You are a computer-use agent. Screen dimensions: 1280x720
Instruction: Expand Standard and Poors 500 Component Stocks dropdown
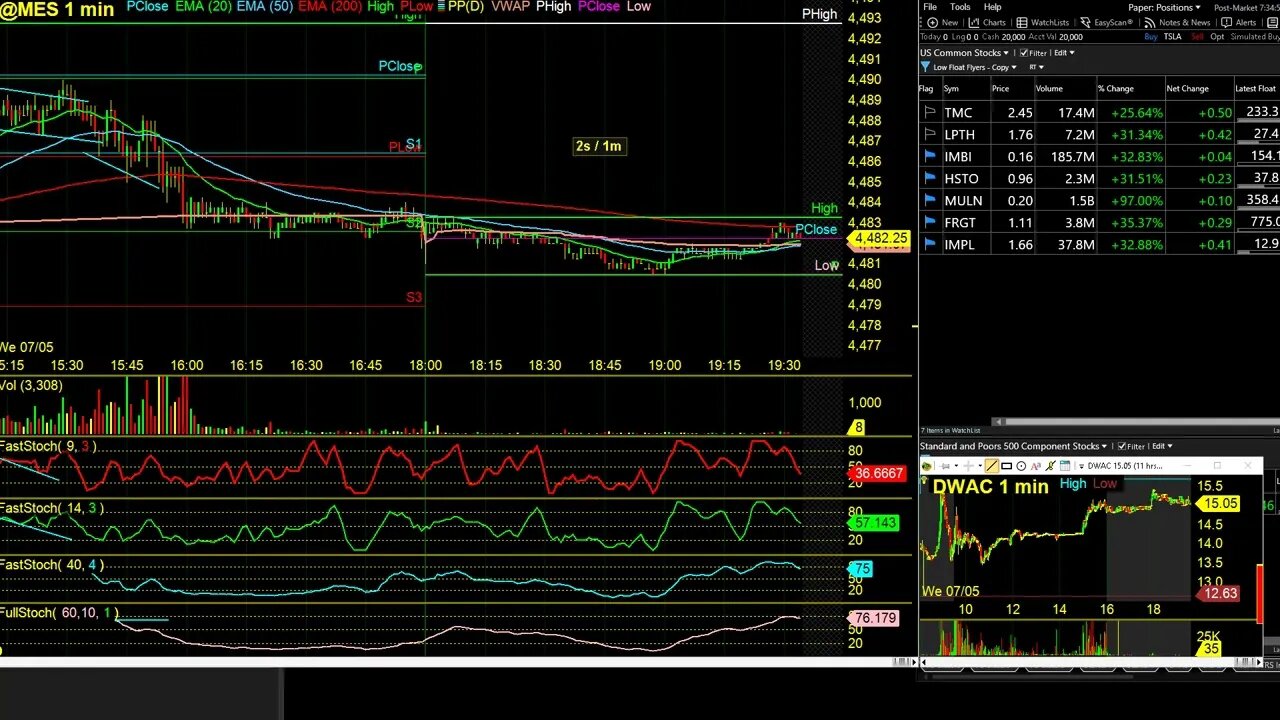tap(1013, 446)
